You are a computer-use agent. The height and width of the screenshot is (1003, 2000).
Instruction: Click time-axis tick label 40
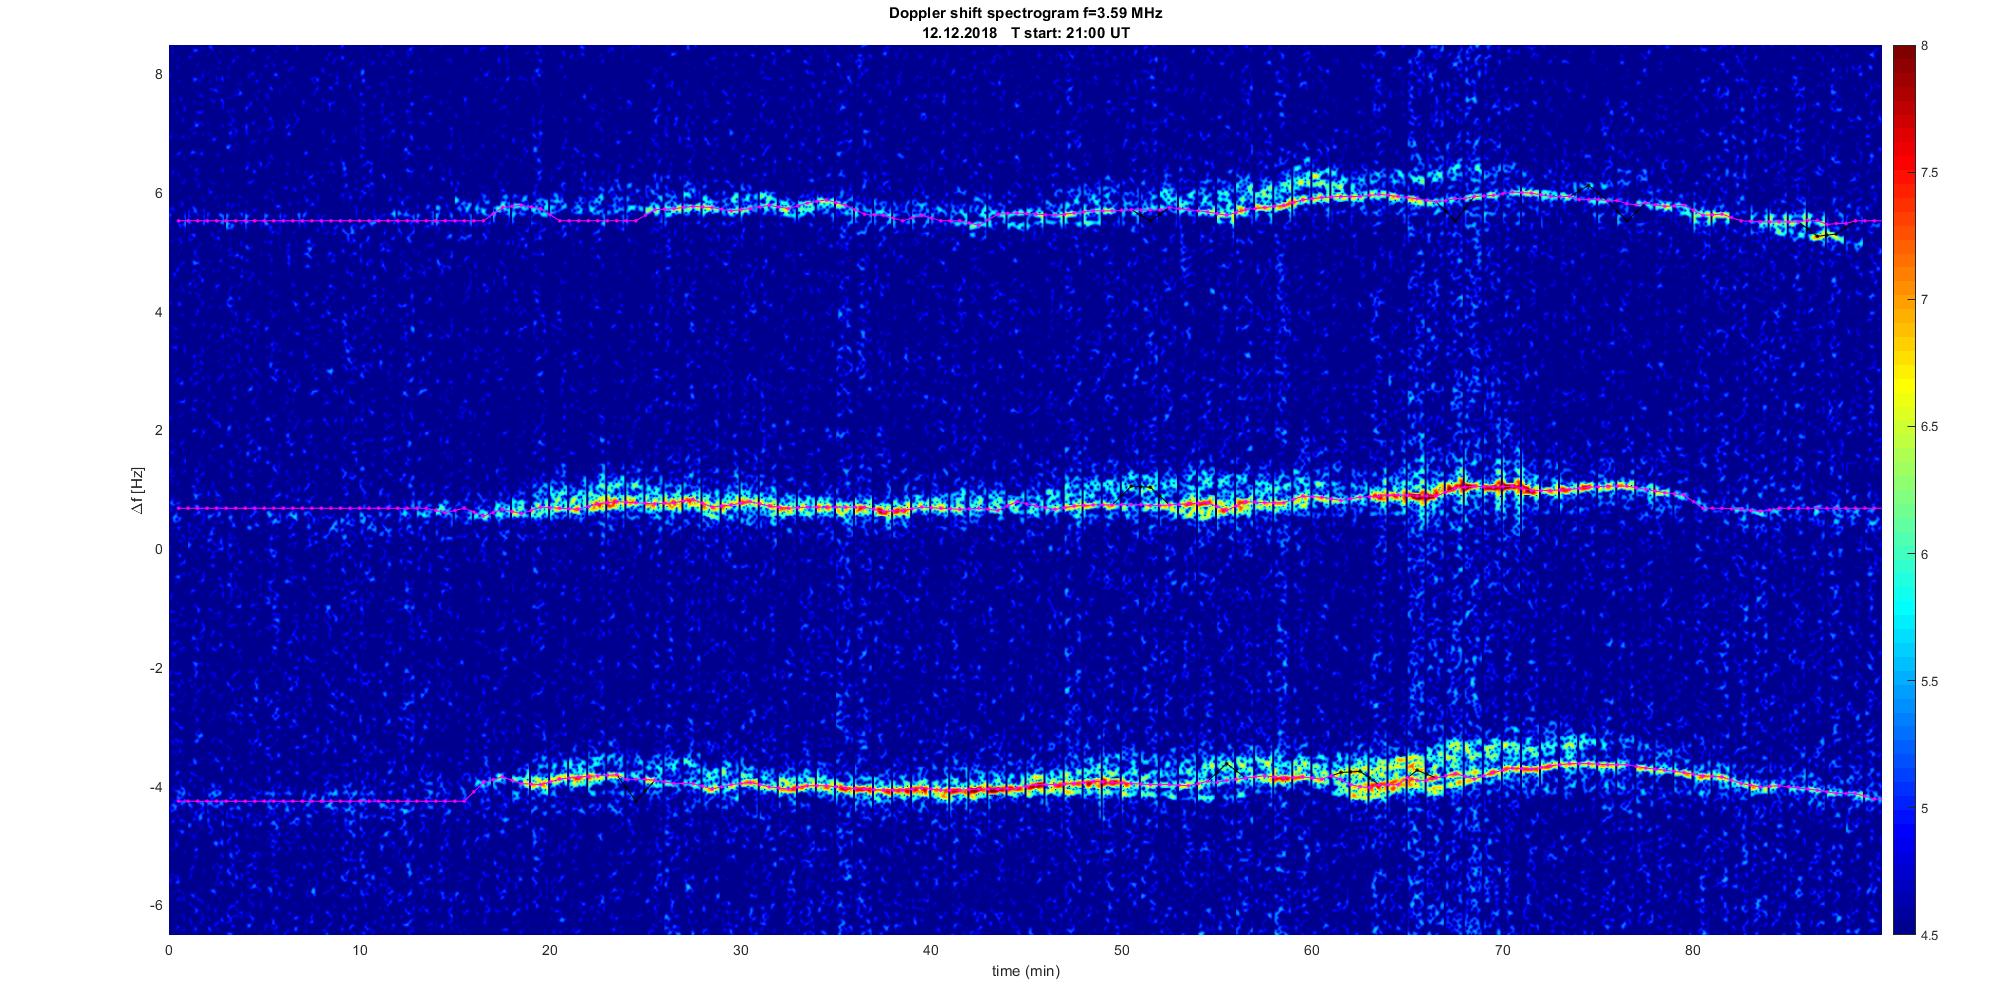(931, 950)
